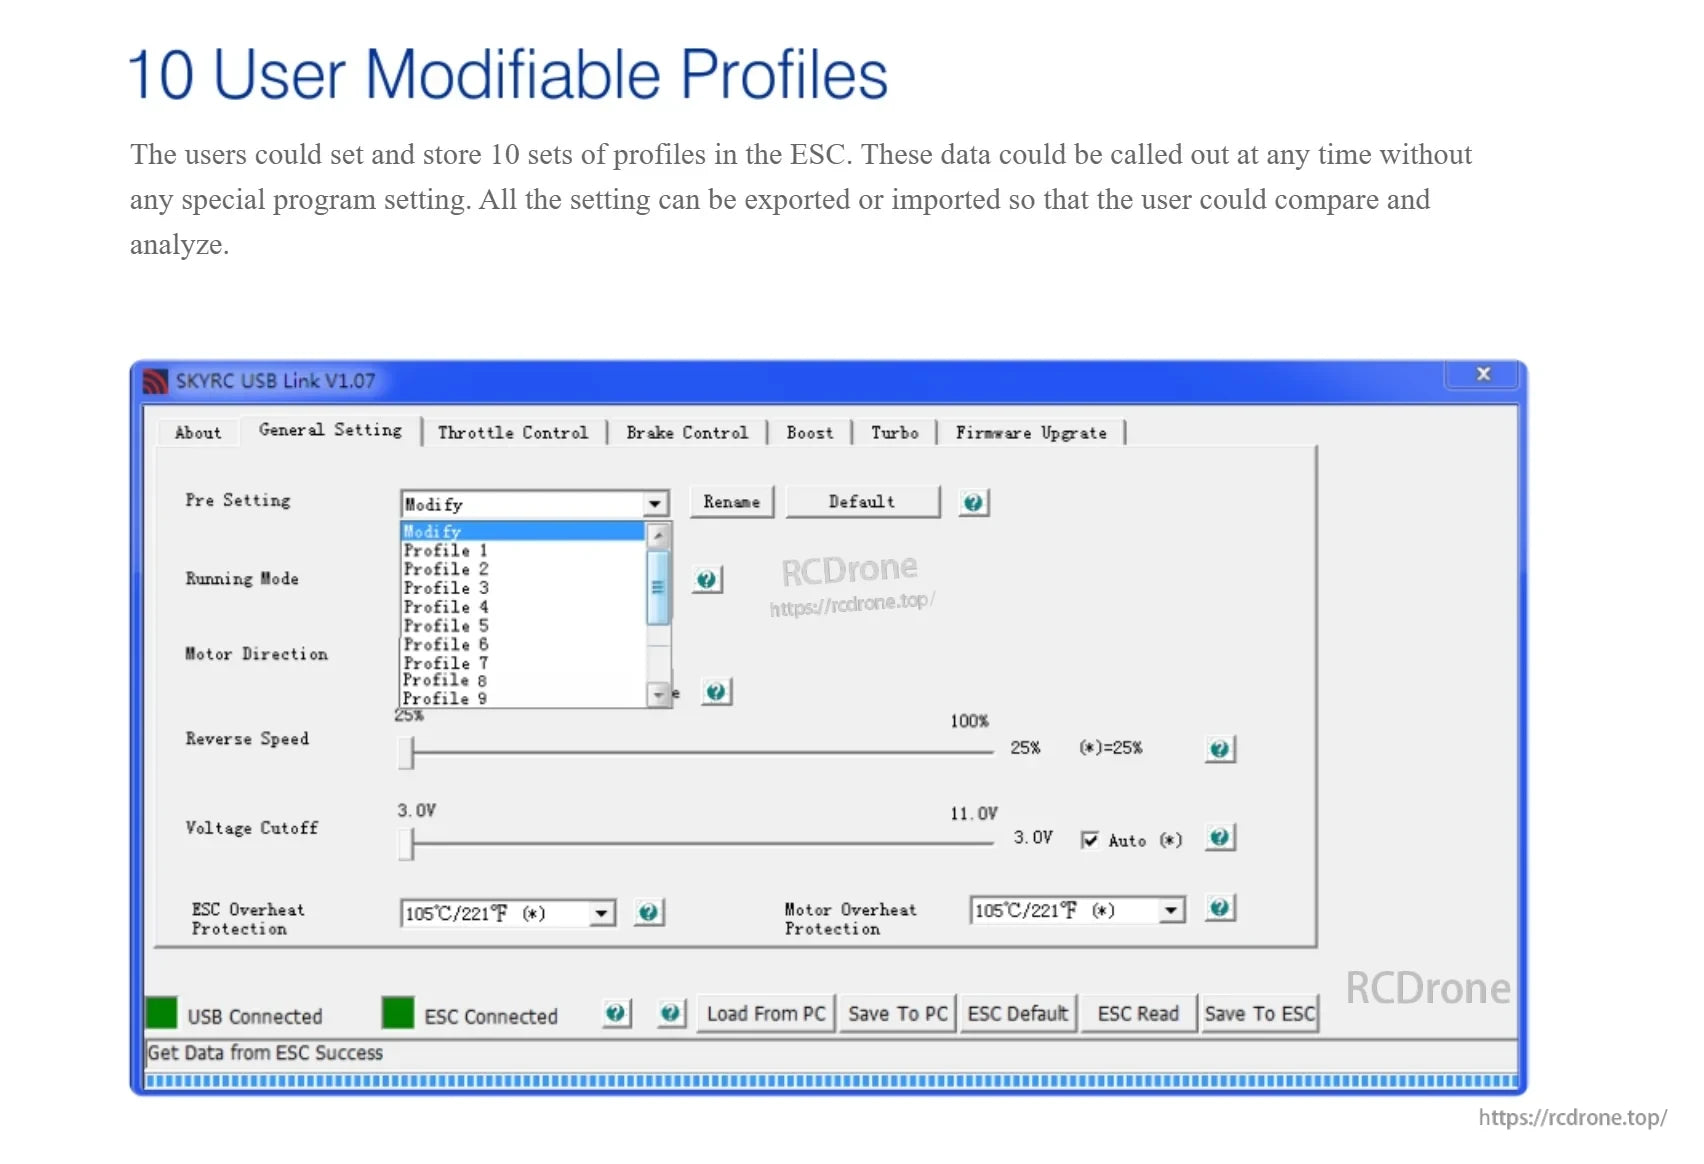Open help for Pre Setting row
The width and height of the screenshot is (1704, 1164).
coord(973,502)
